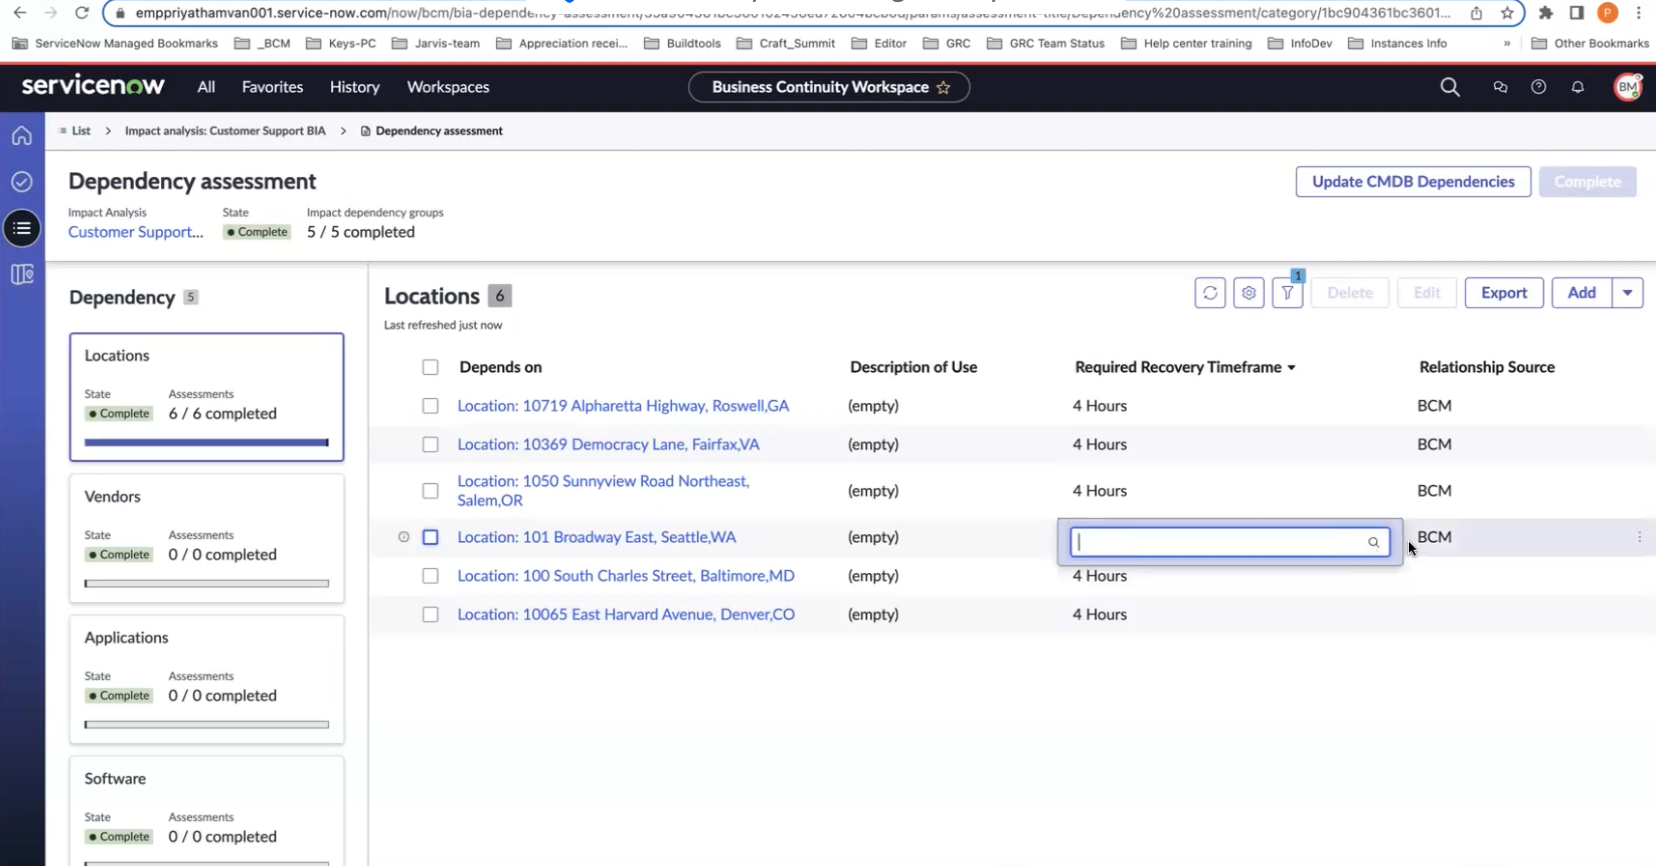Click the share icon in address bar
Image resolution: width=1656 pixels, height=866 pixels.
(1476, 13)
